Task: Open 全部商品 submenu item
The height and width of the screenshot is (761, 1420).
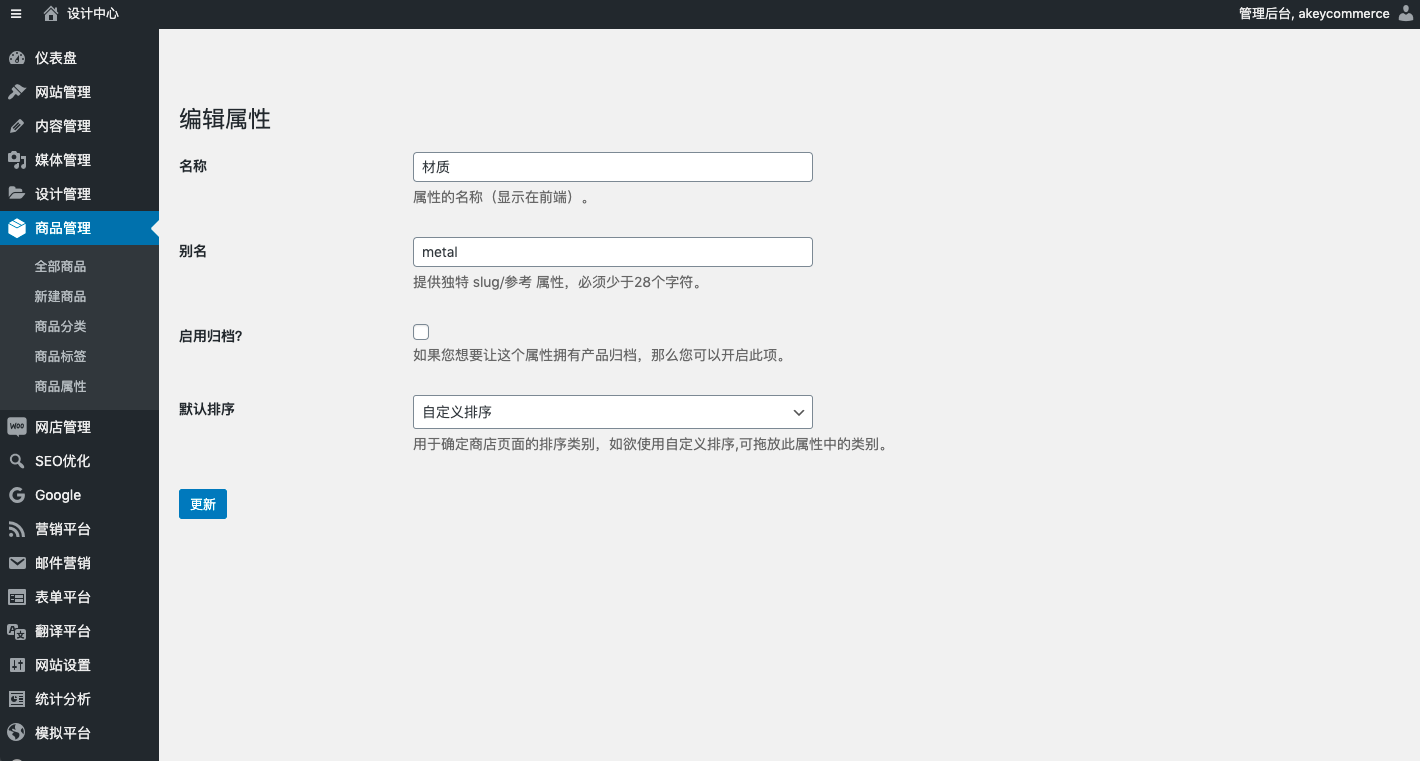Action: 60,267
